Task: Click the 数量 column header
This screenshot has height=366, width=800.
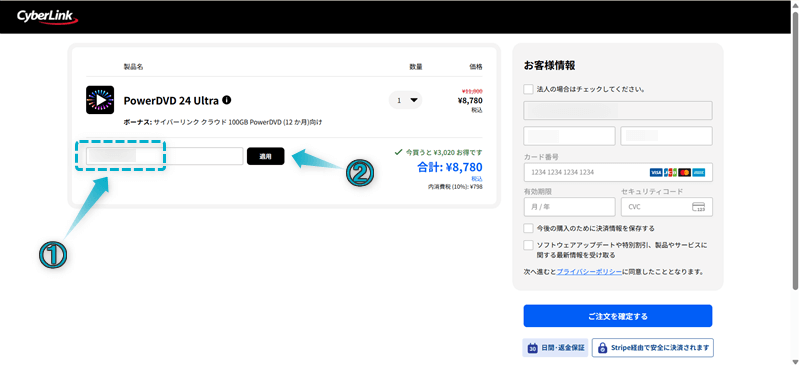Action: (x=416, y=67)
